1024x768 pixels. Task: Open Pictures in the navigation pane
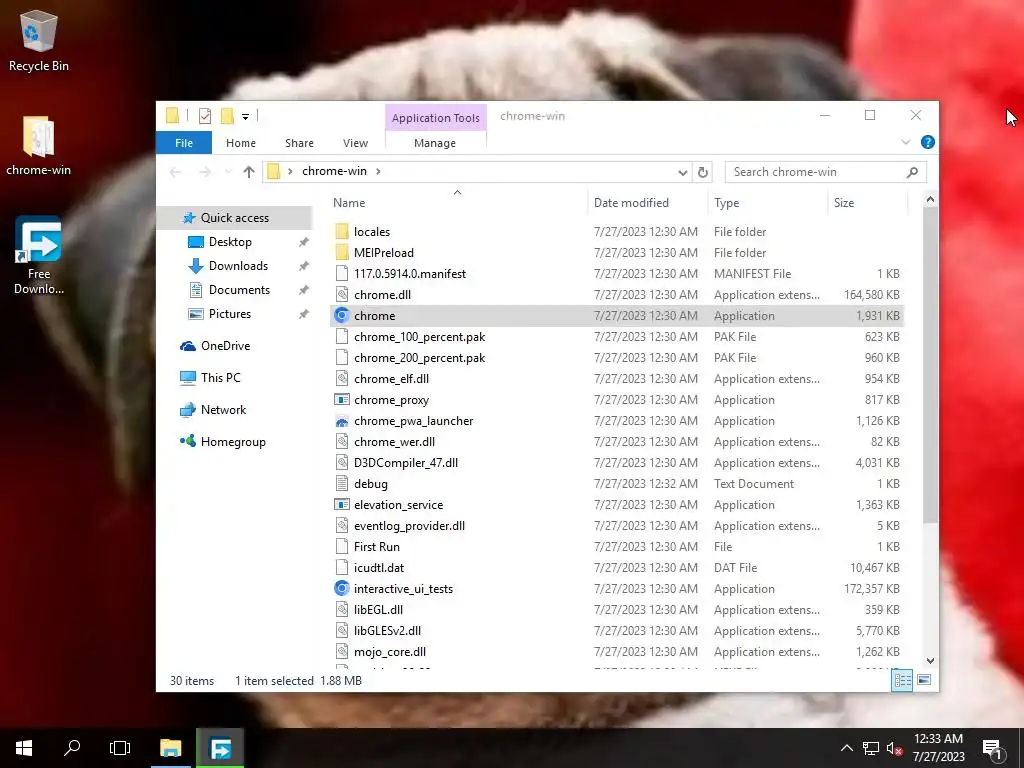[229, 314]
